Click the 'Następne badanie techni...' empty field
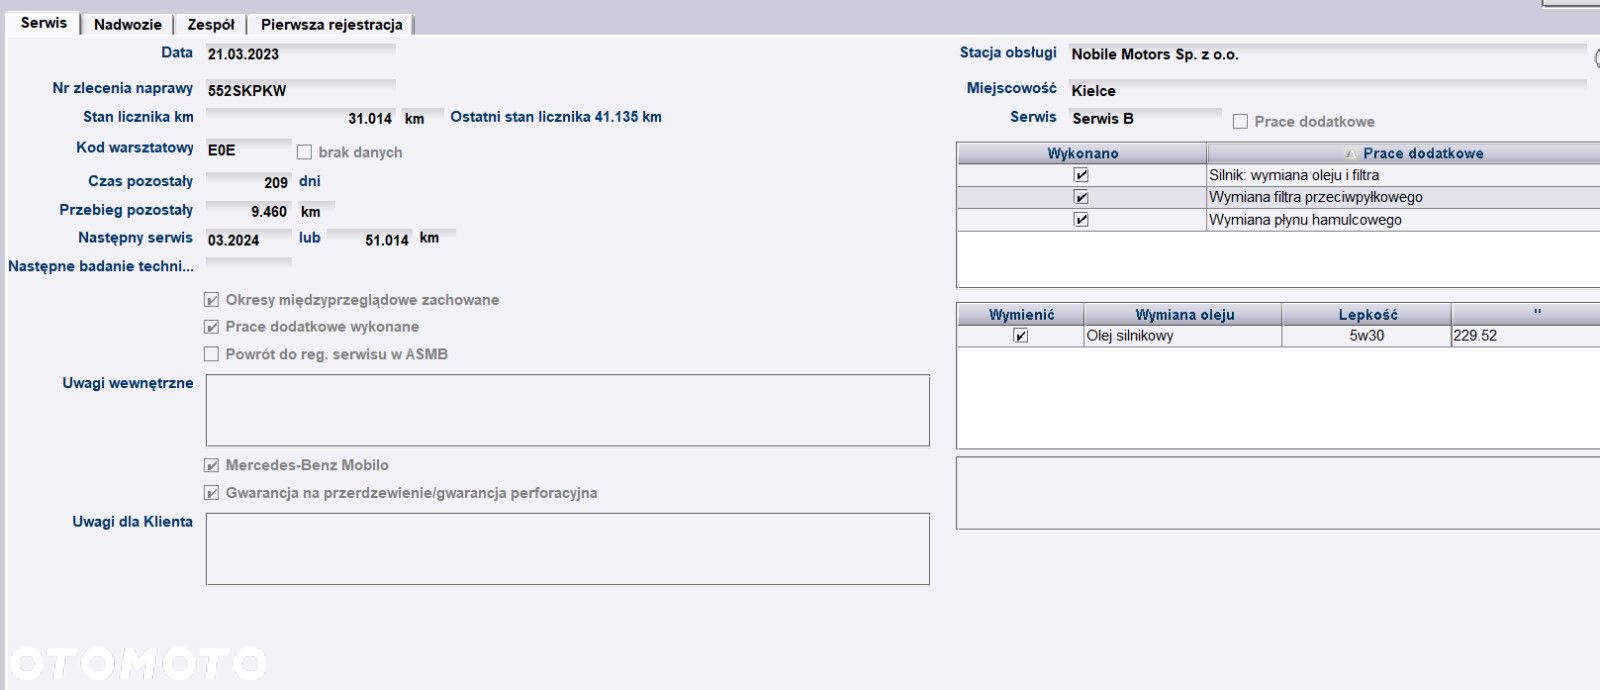 [248, 266]
